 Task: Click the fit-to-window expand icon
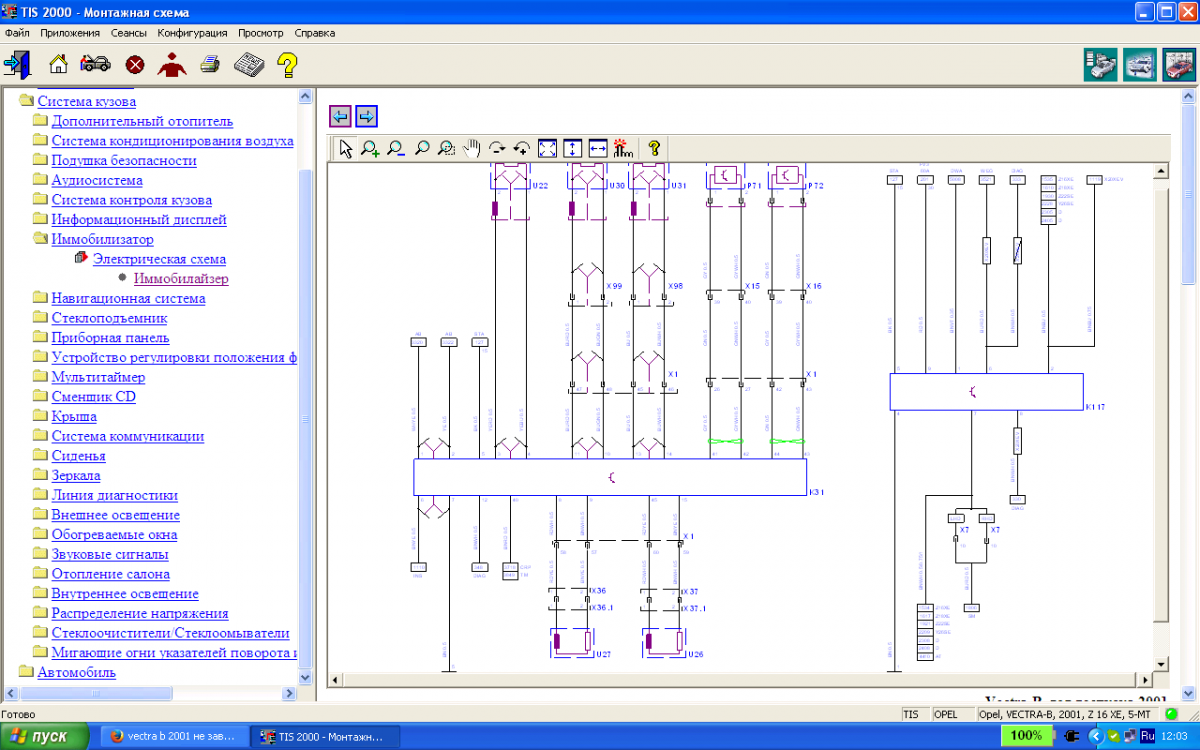point(548,149)
